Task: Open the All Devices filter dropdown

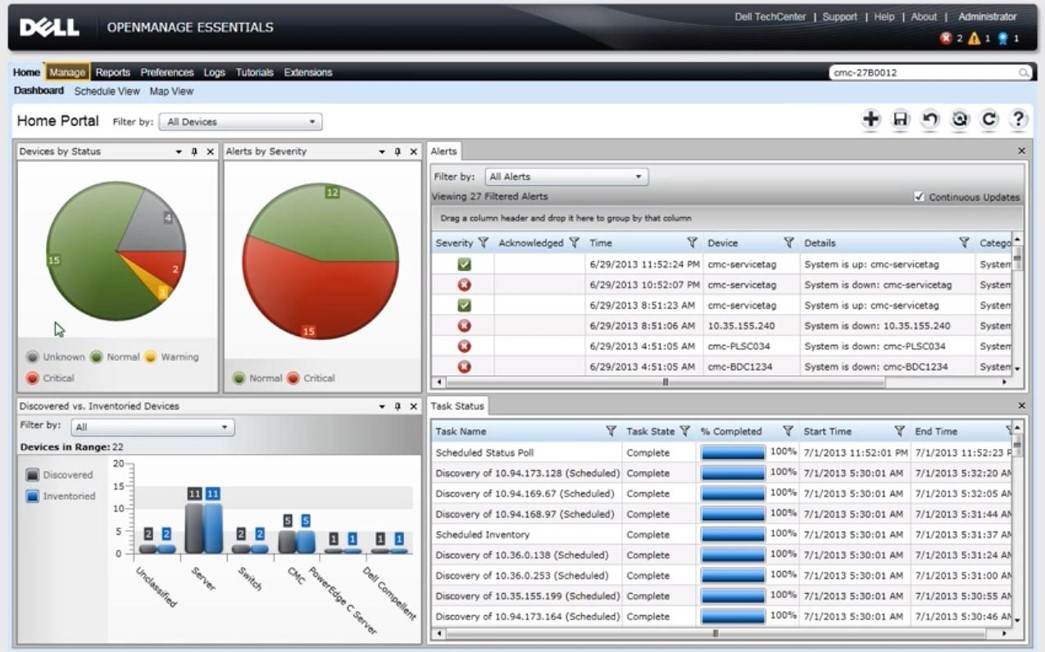Action: pos(241,122)
